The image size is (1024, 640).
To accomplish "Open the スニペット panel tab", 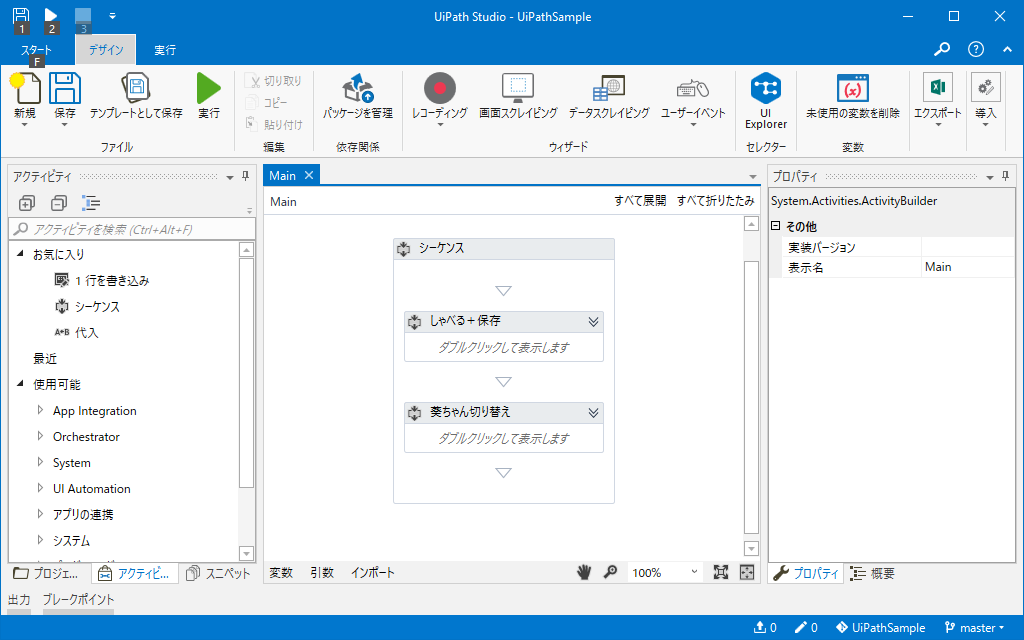I will 218,573.
